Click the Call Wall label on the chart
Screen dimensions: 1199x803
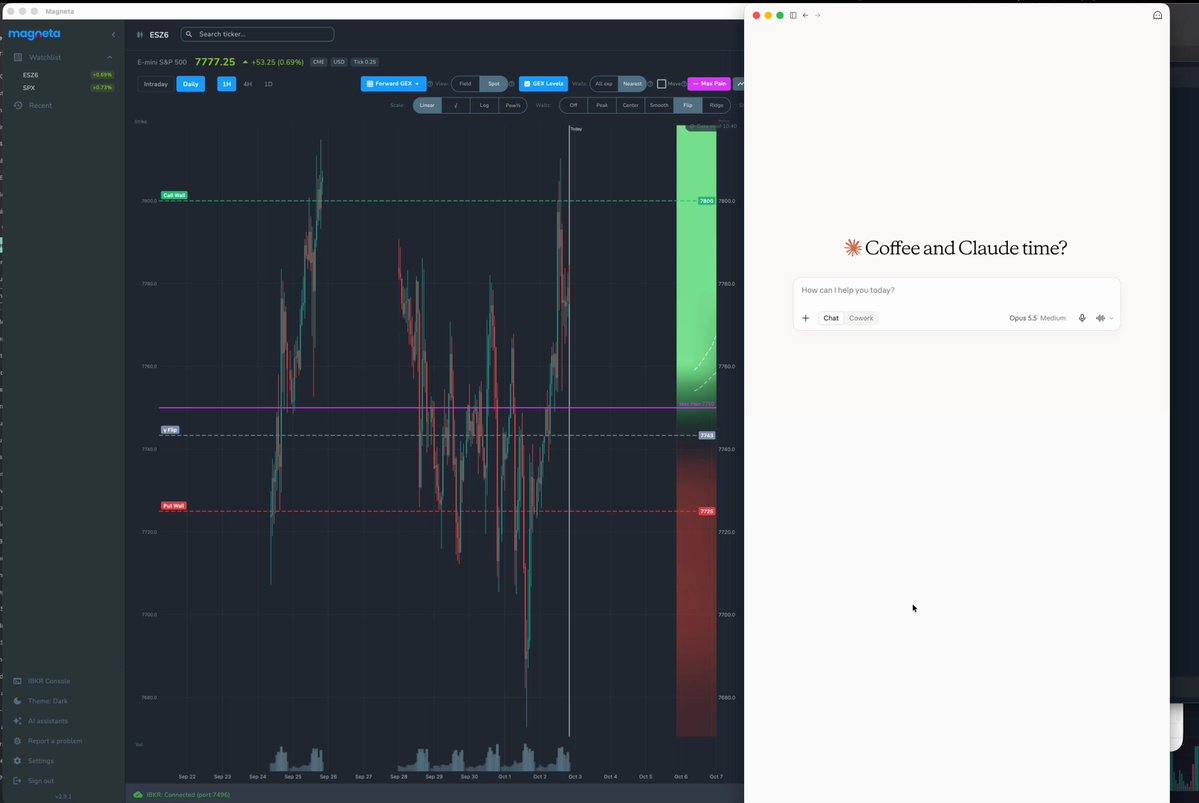click(x=174, y=196)
